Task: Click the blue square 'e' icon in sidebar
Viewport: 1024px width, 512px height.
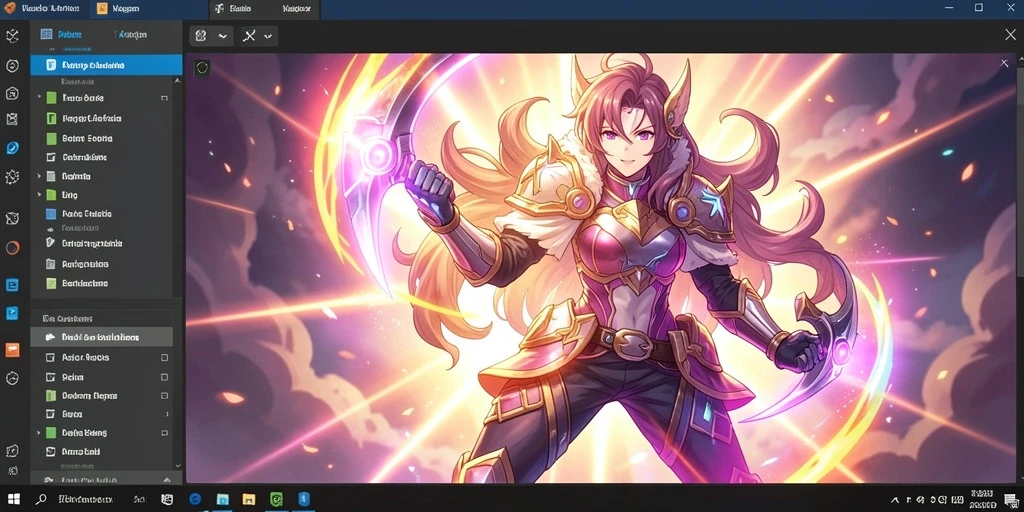Action: (12, 285)
